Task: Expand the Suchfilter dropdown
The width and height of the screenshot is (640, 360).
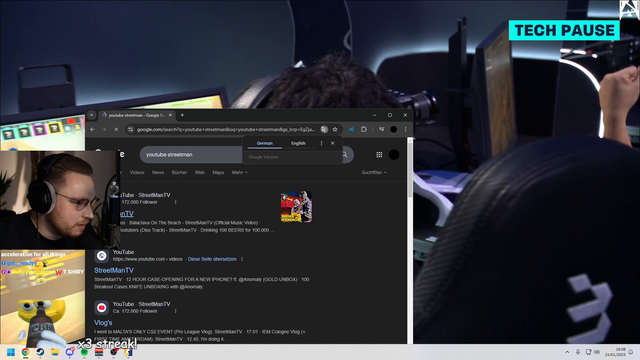Action: pos(374,173)
